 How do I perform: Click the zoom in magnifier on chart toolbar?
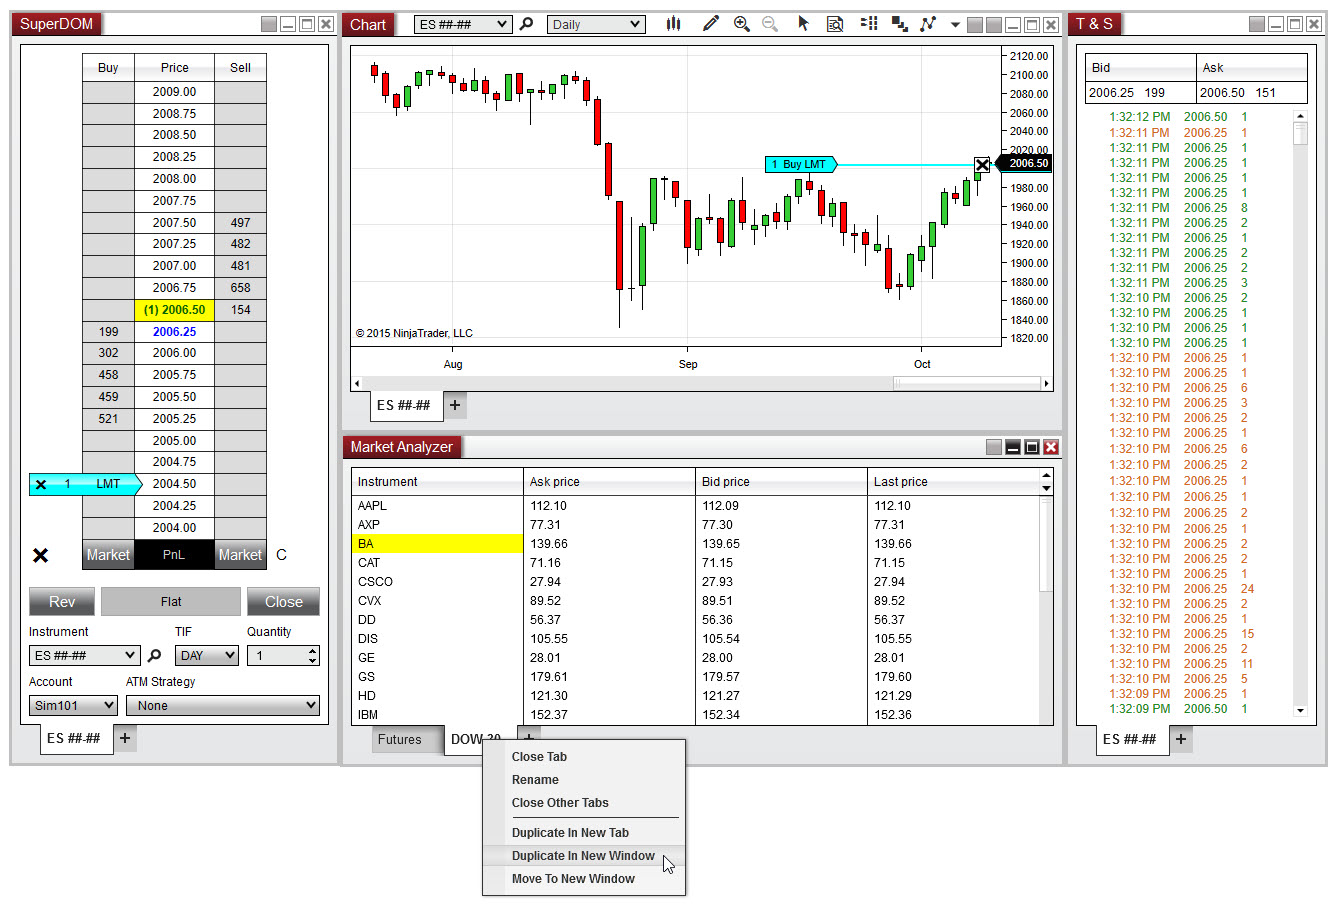tap(741, 24)
